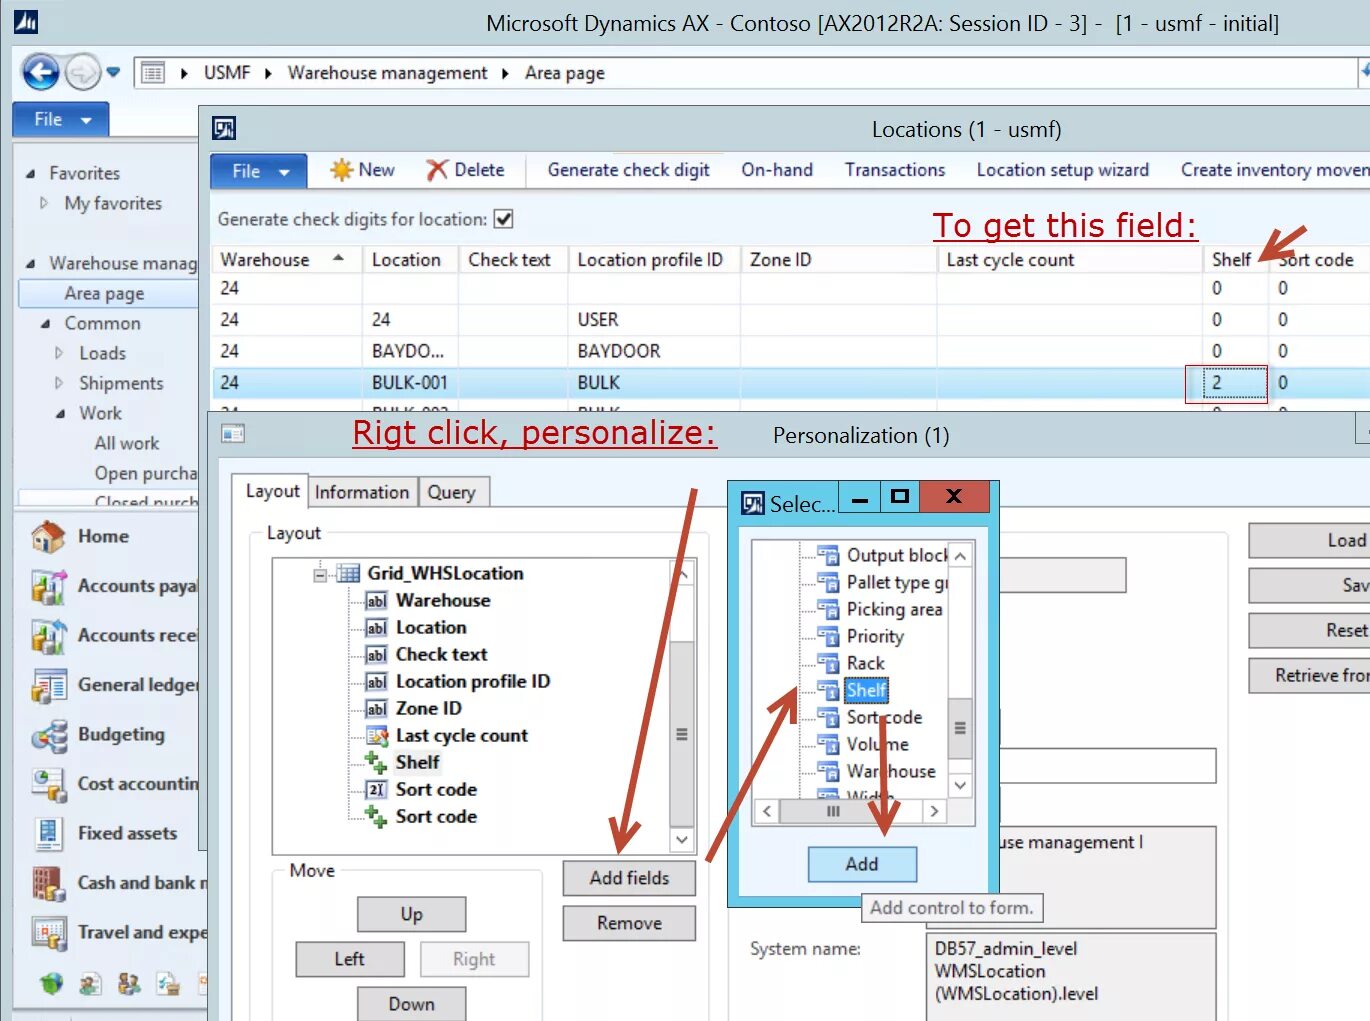Select Last cycle count in layout tree

pos(462,735)
